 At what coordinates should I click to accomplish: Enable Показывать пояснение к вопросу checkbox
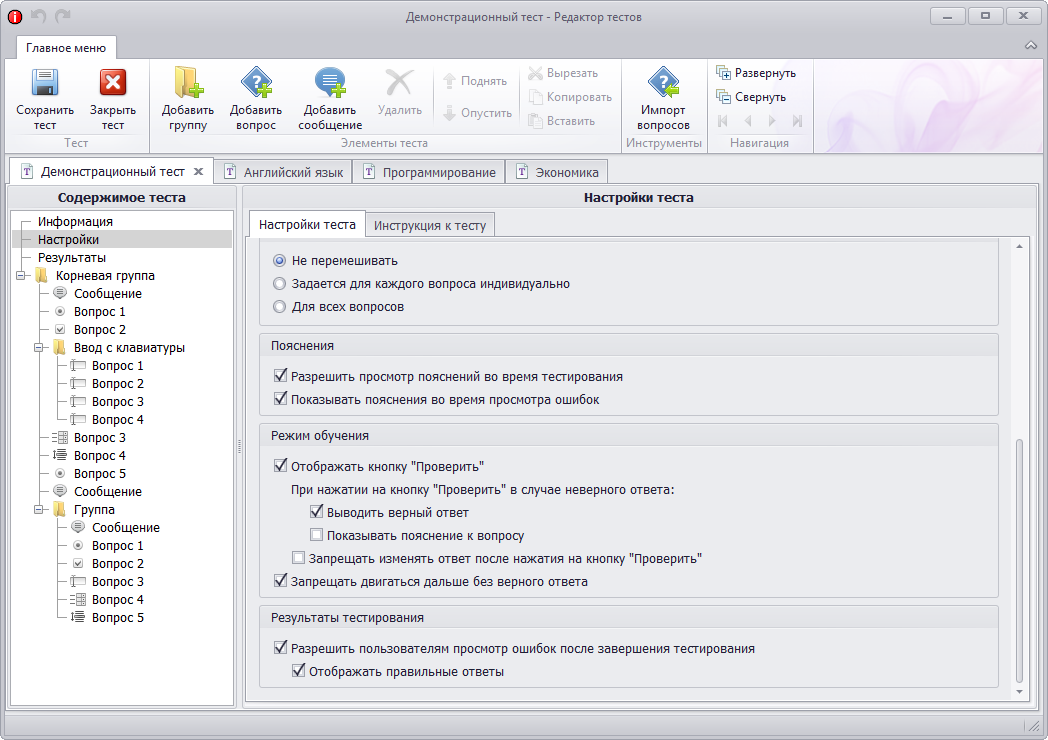(x=317, y=535)
